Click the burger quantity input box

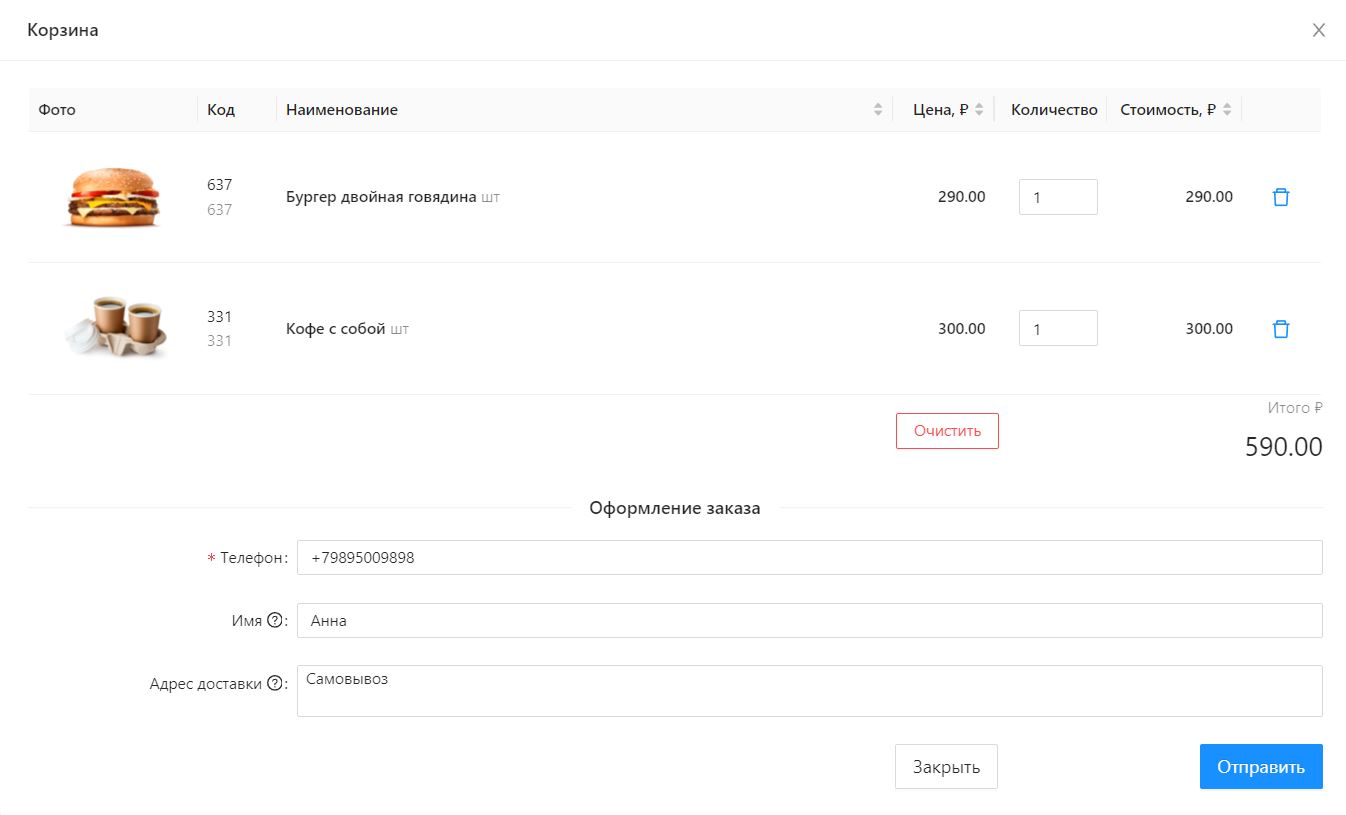1057,197
